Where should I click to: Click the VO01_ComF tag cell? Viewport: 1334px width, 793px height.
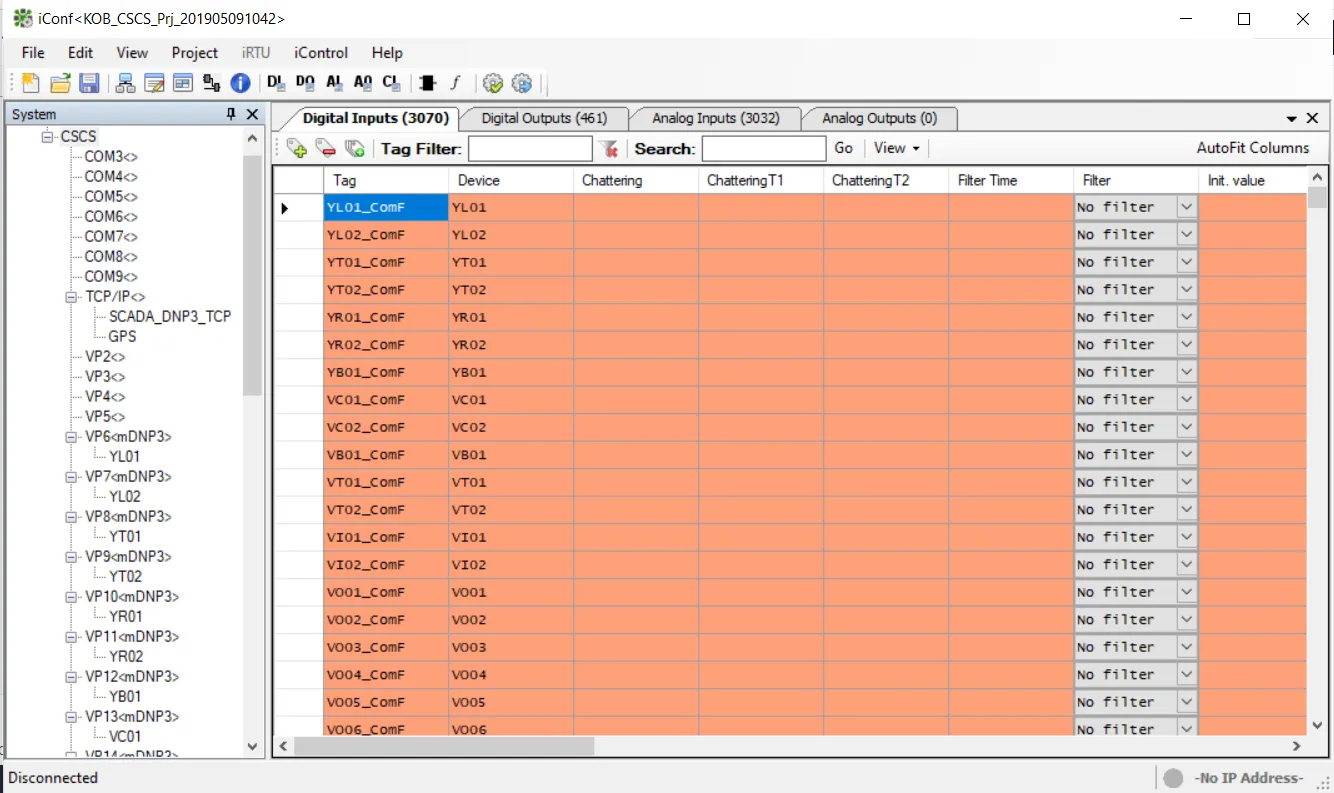(x=386, y=592)
